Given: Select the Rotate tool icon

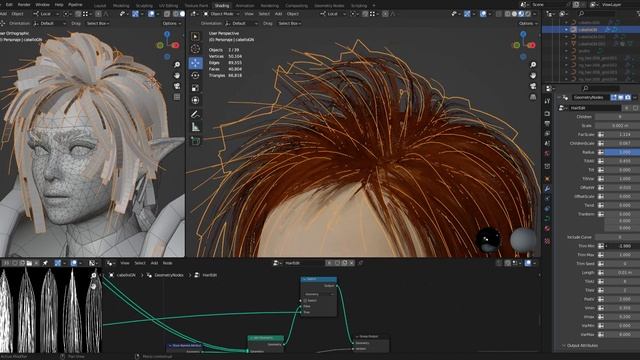Looking at the screenshot, I should 196,76.
